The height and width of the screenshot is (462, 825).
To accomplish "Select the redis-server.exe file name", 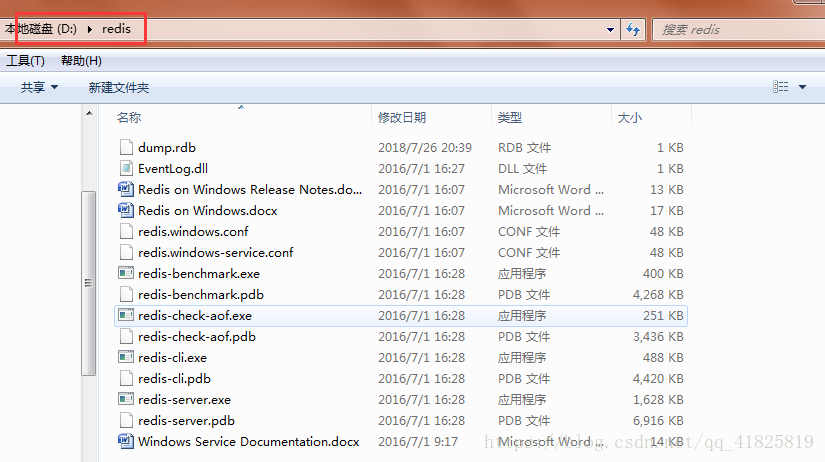I will pos(184,400).
